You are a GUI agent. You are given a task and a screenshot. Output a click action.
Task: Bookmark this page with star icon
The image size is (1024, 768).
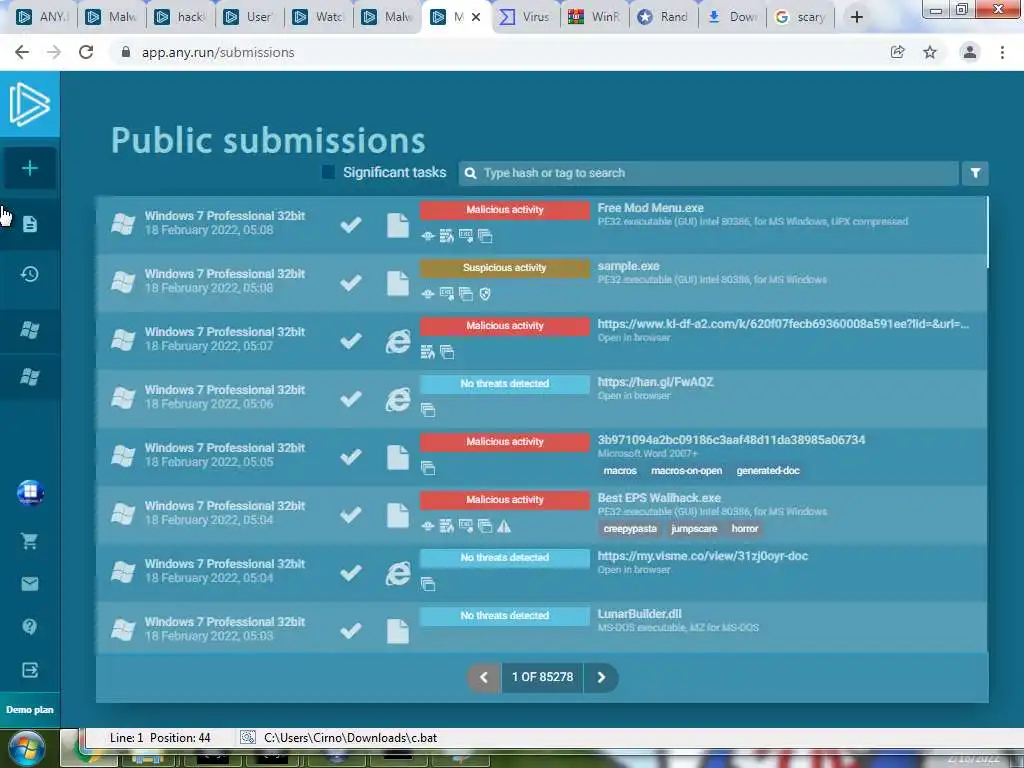pyautogui.click(x=930, y=52)
